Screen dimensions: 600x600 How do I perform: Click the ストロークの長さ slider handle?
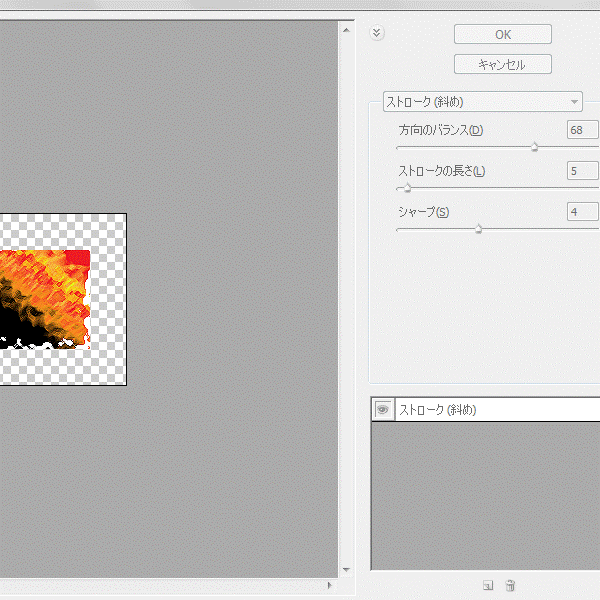coord(407,188)
